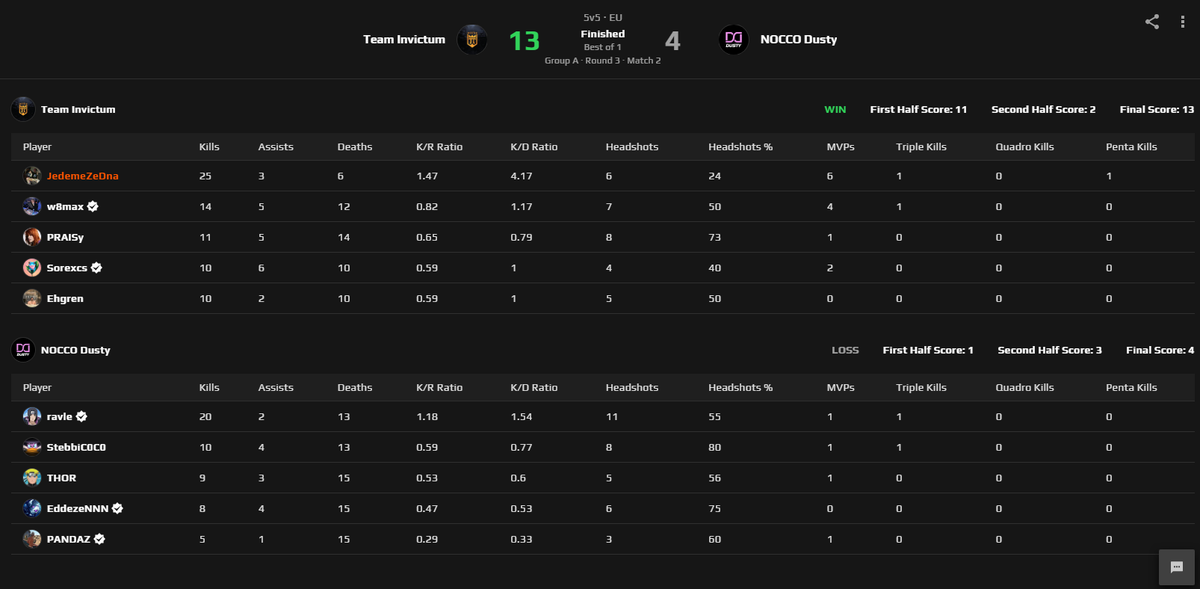This screenshot has width=1200, height=589.
Task: Open the share icon menu
Action: click(x=1152, y=21)
